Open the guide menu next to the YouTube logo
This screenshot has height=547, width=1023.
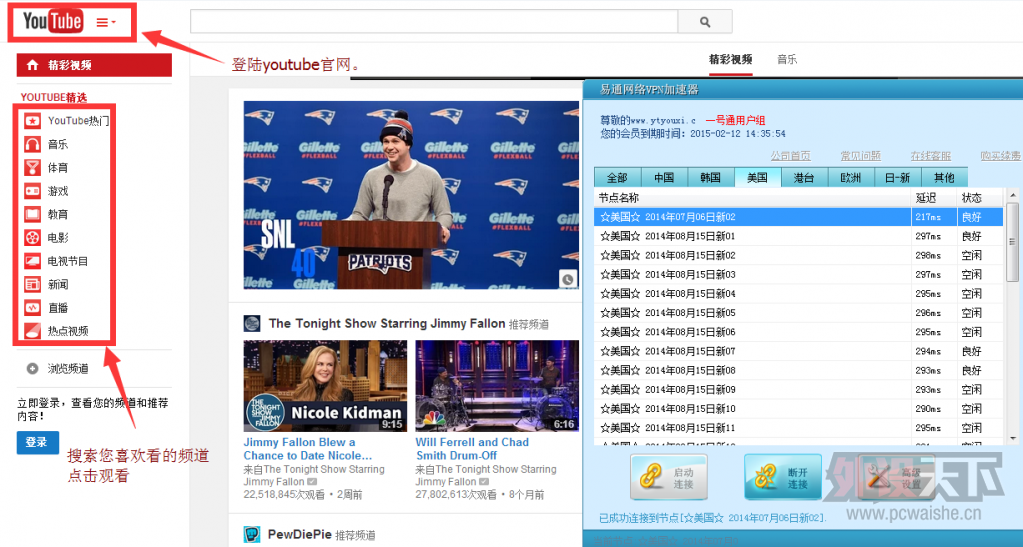tap(106, 22)
